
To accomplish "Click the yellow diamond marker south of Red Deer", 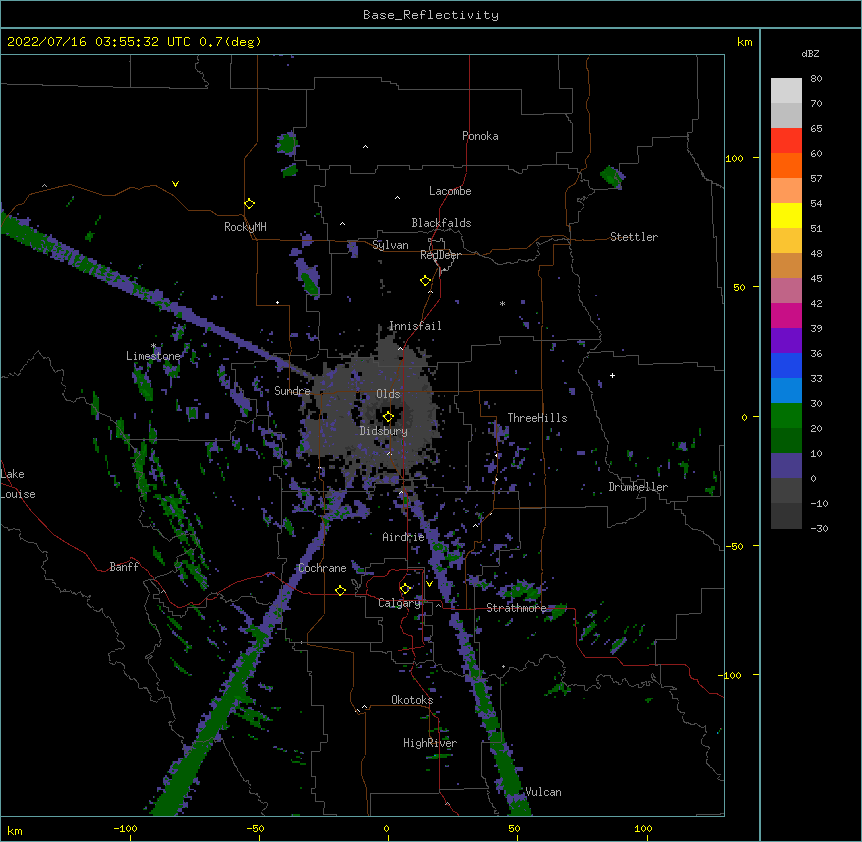I will coord(425,281).
